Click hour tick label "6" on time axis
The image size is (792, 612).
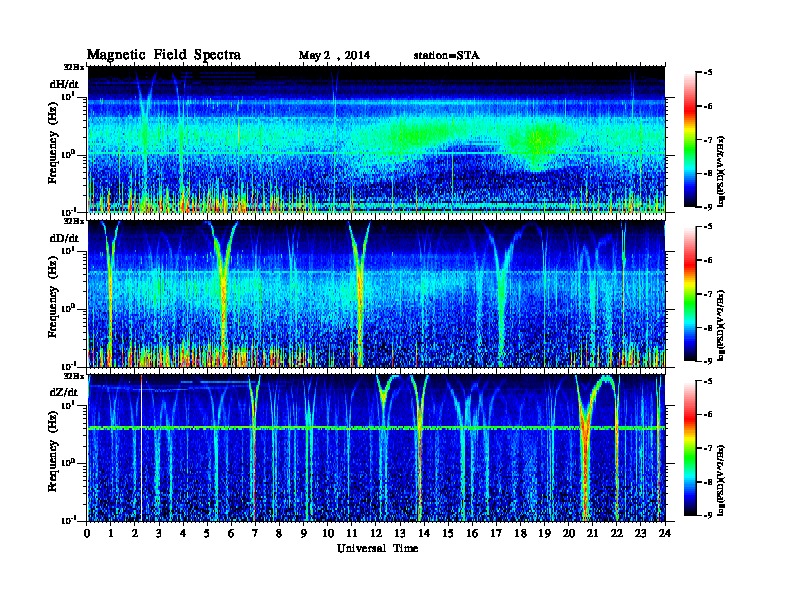231,534
